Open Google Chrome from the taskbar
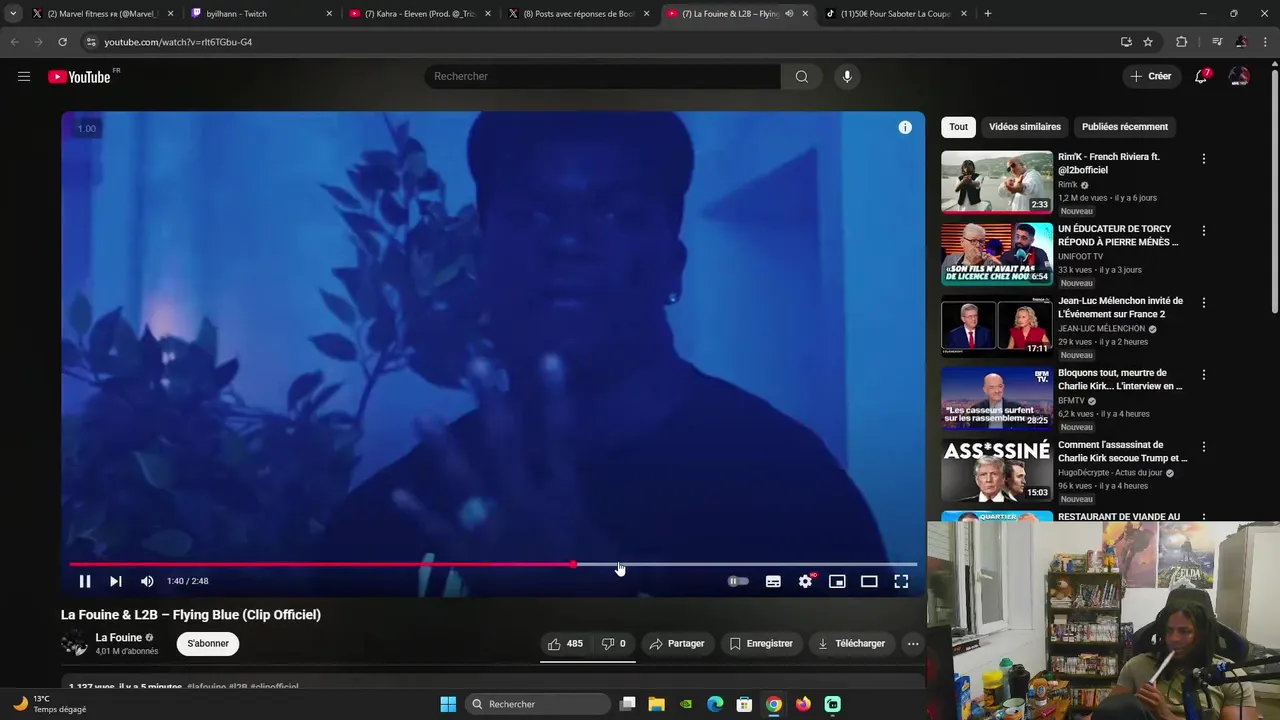Screen dimensions: 1280x720 pos(774,704)
